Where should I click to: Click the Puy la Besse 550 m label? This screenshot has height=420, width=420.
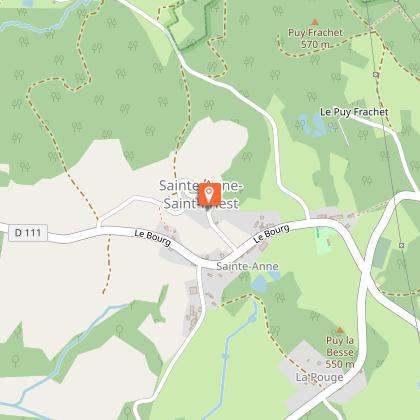coord(340,352)
